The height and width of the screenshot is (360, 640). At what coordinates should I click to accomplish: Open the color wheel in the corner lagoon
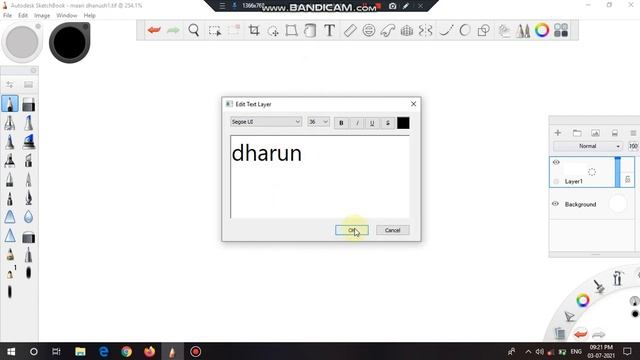pyautogui.click(x=583, y=300)
